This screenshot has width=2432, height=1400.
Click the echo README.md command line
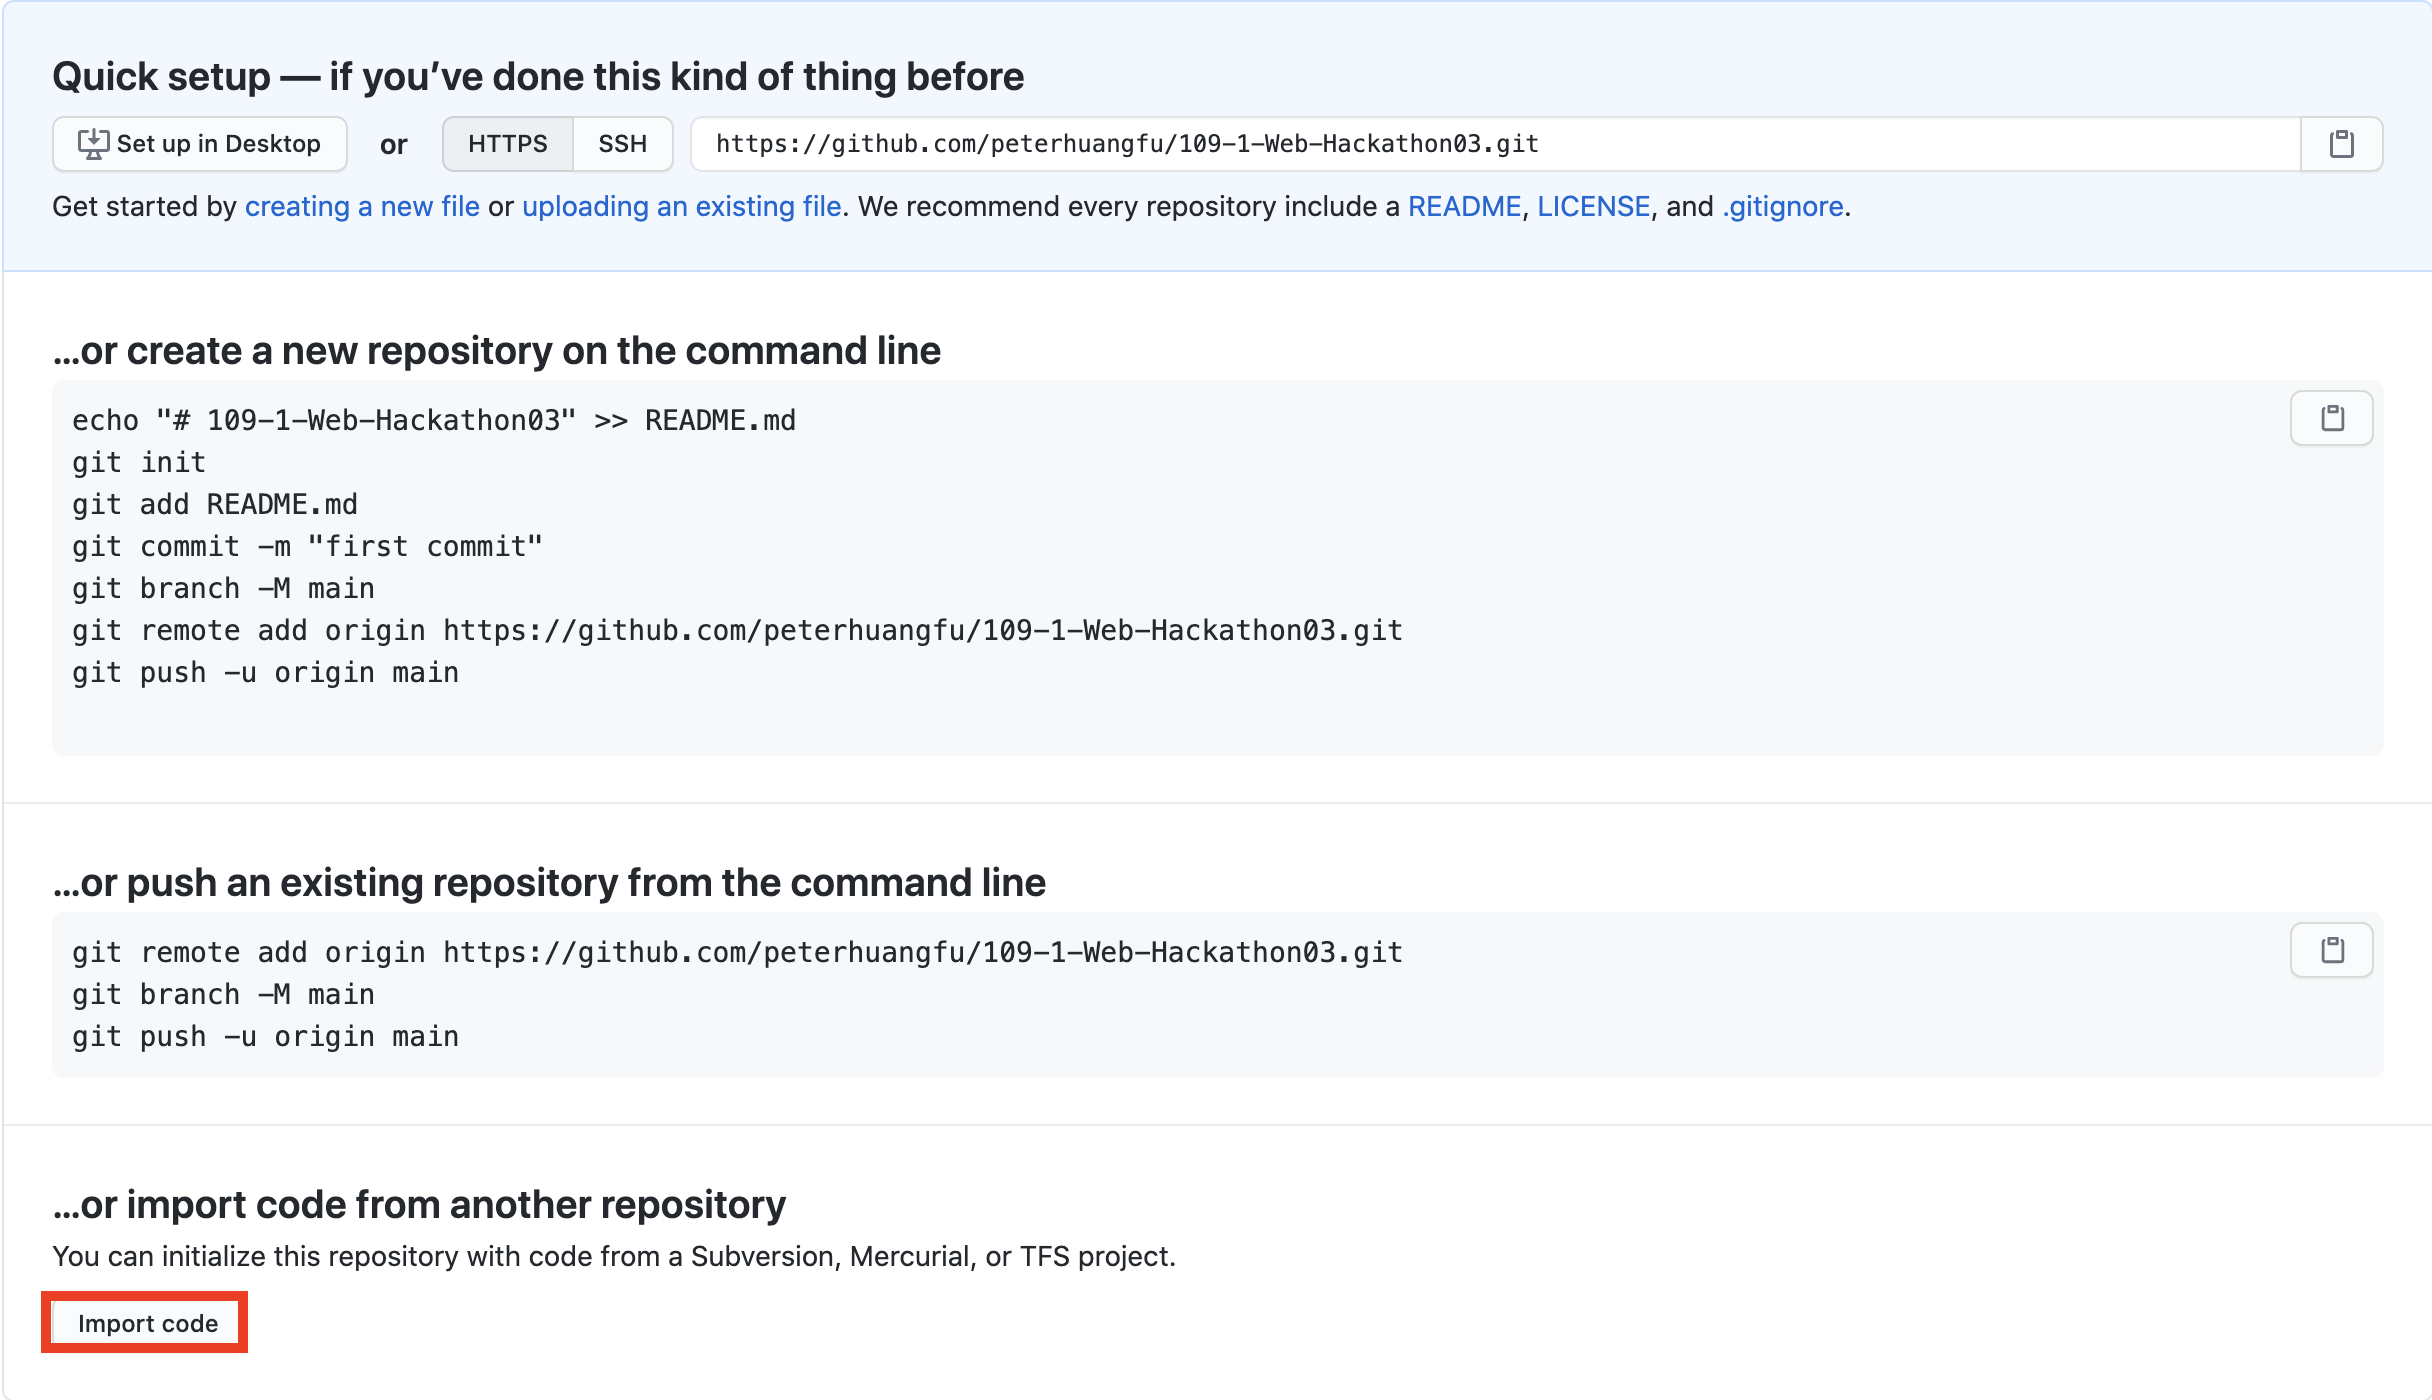click(433, 421)
